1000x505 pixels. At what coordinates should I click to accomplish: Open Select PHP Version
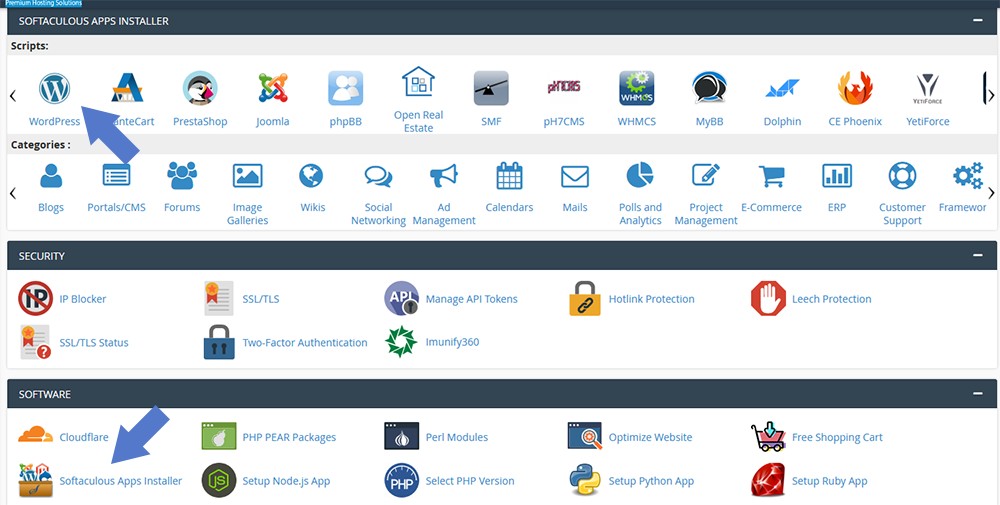470,481
